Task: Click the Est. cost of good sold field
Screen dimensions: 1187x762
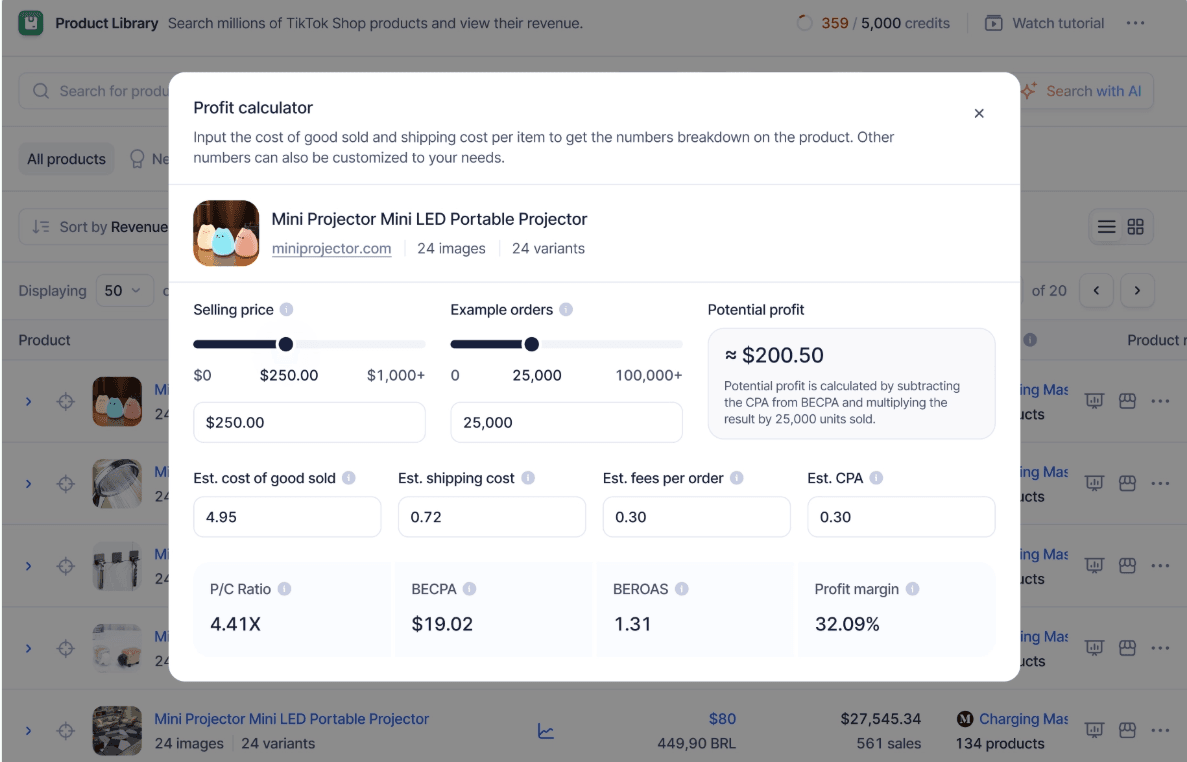Action: pyautogui.click(x=287, y=517)
